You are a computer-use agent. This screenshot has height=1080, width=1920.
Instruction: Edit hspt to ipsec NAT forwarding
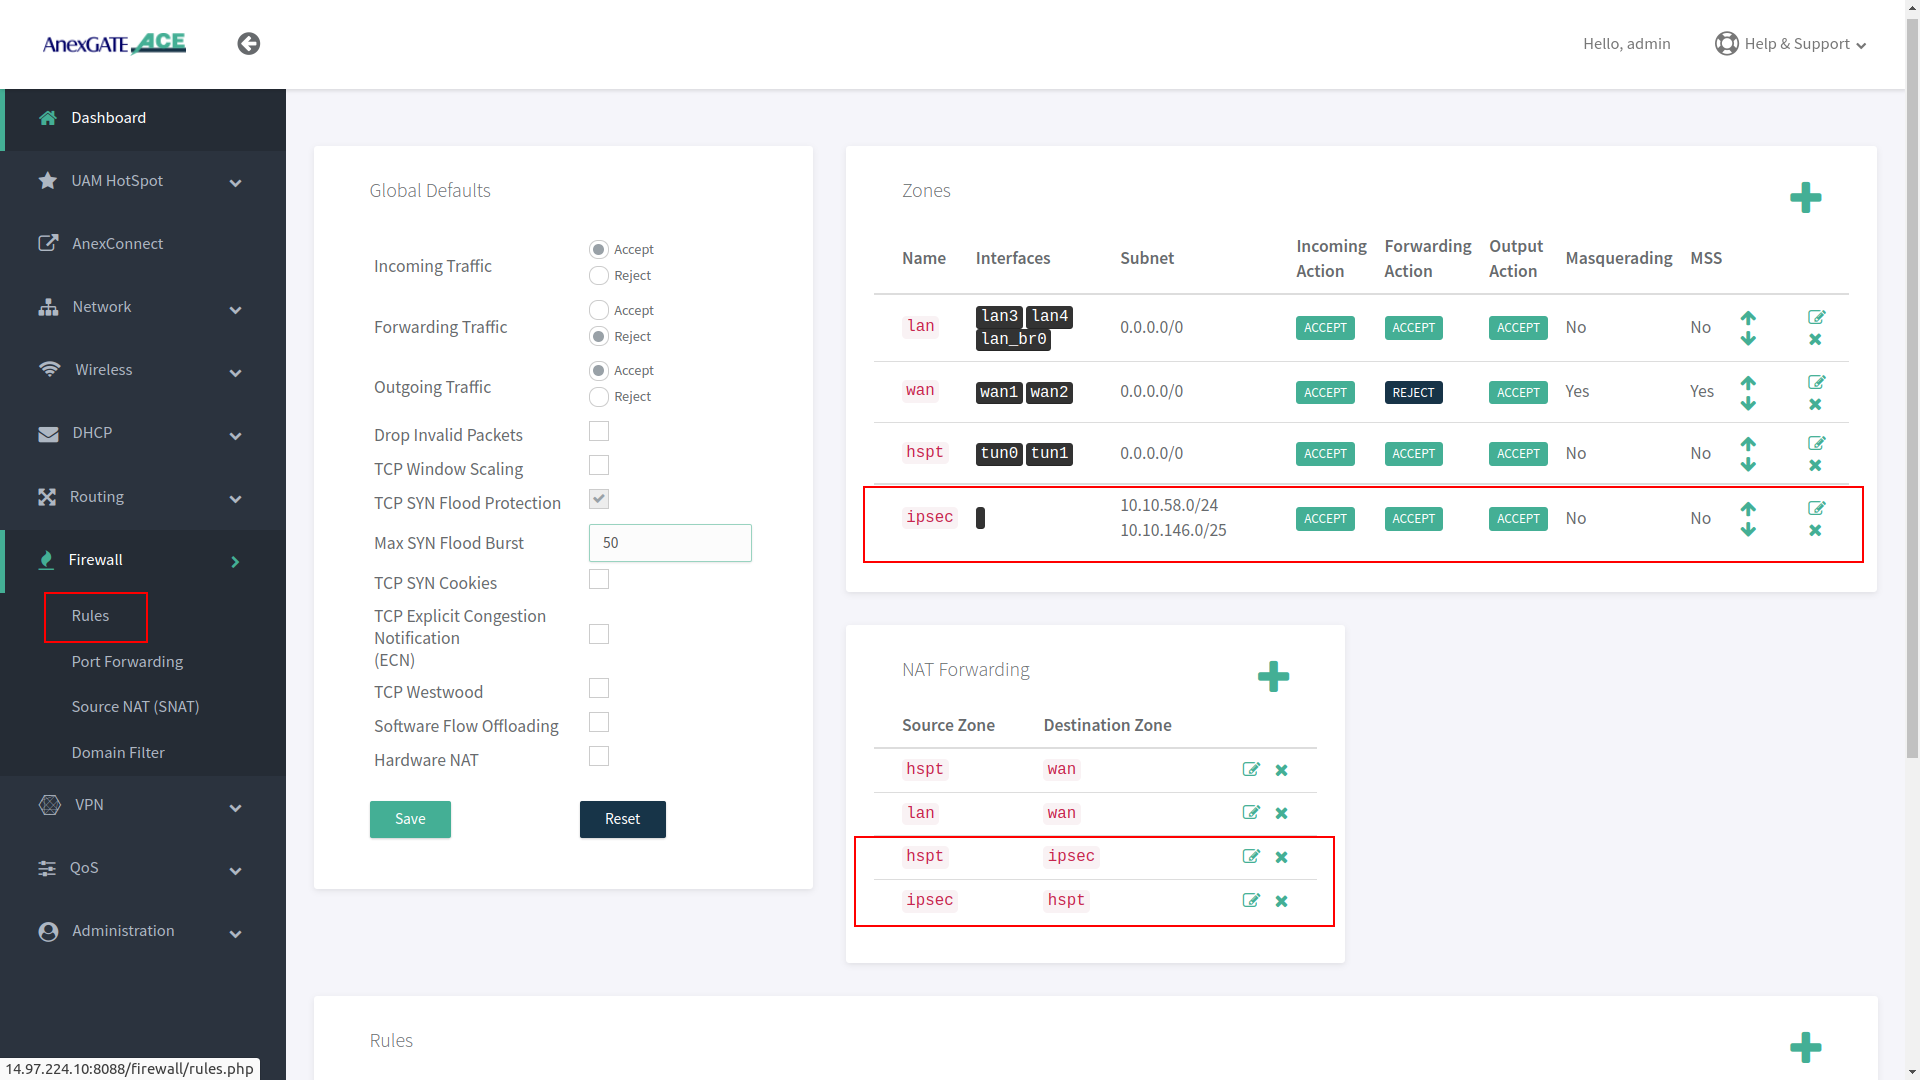1250,857
